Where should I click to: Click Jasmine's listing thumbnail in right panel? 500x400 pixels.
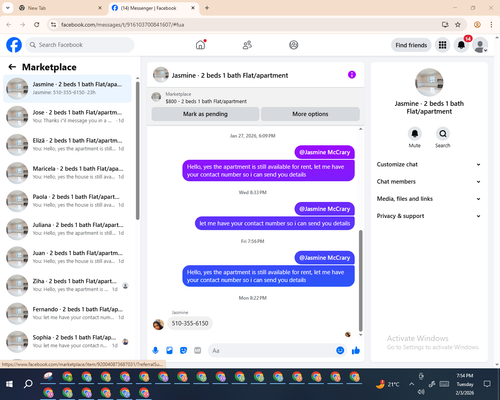pyautogui.click(x=429, y=82)
